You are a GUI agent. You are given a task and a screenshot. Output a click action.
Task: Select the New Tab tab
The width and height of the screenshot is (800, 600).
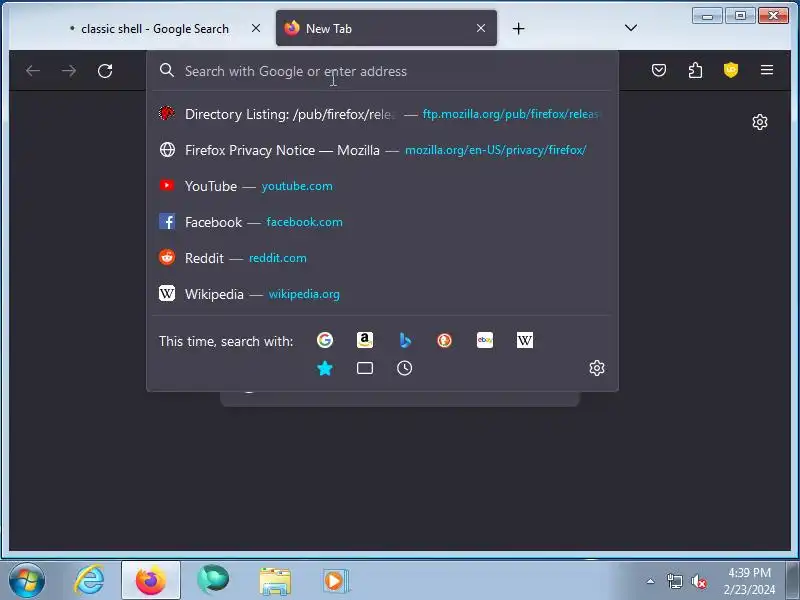[386, 28]
